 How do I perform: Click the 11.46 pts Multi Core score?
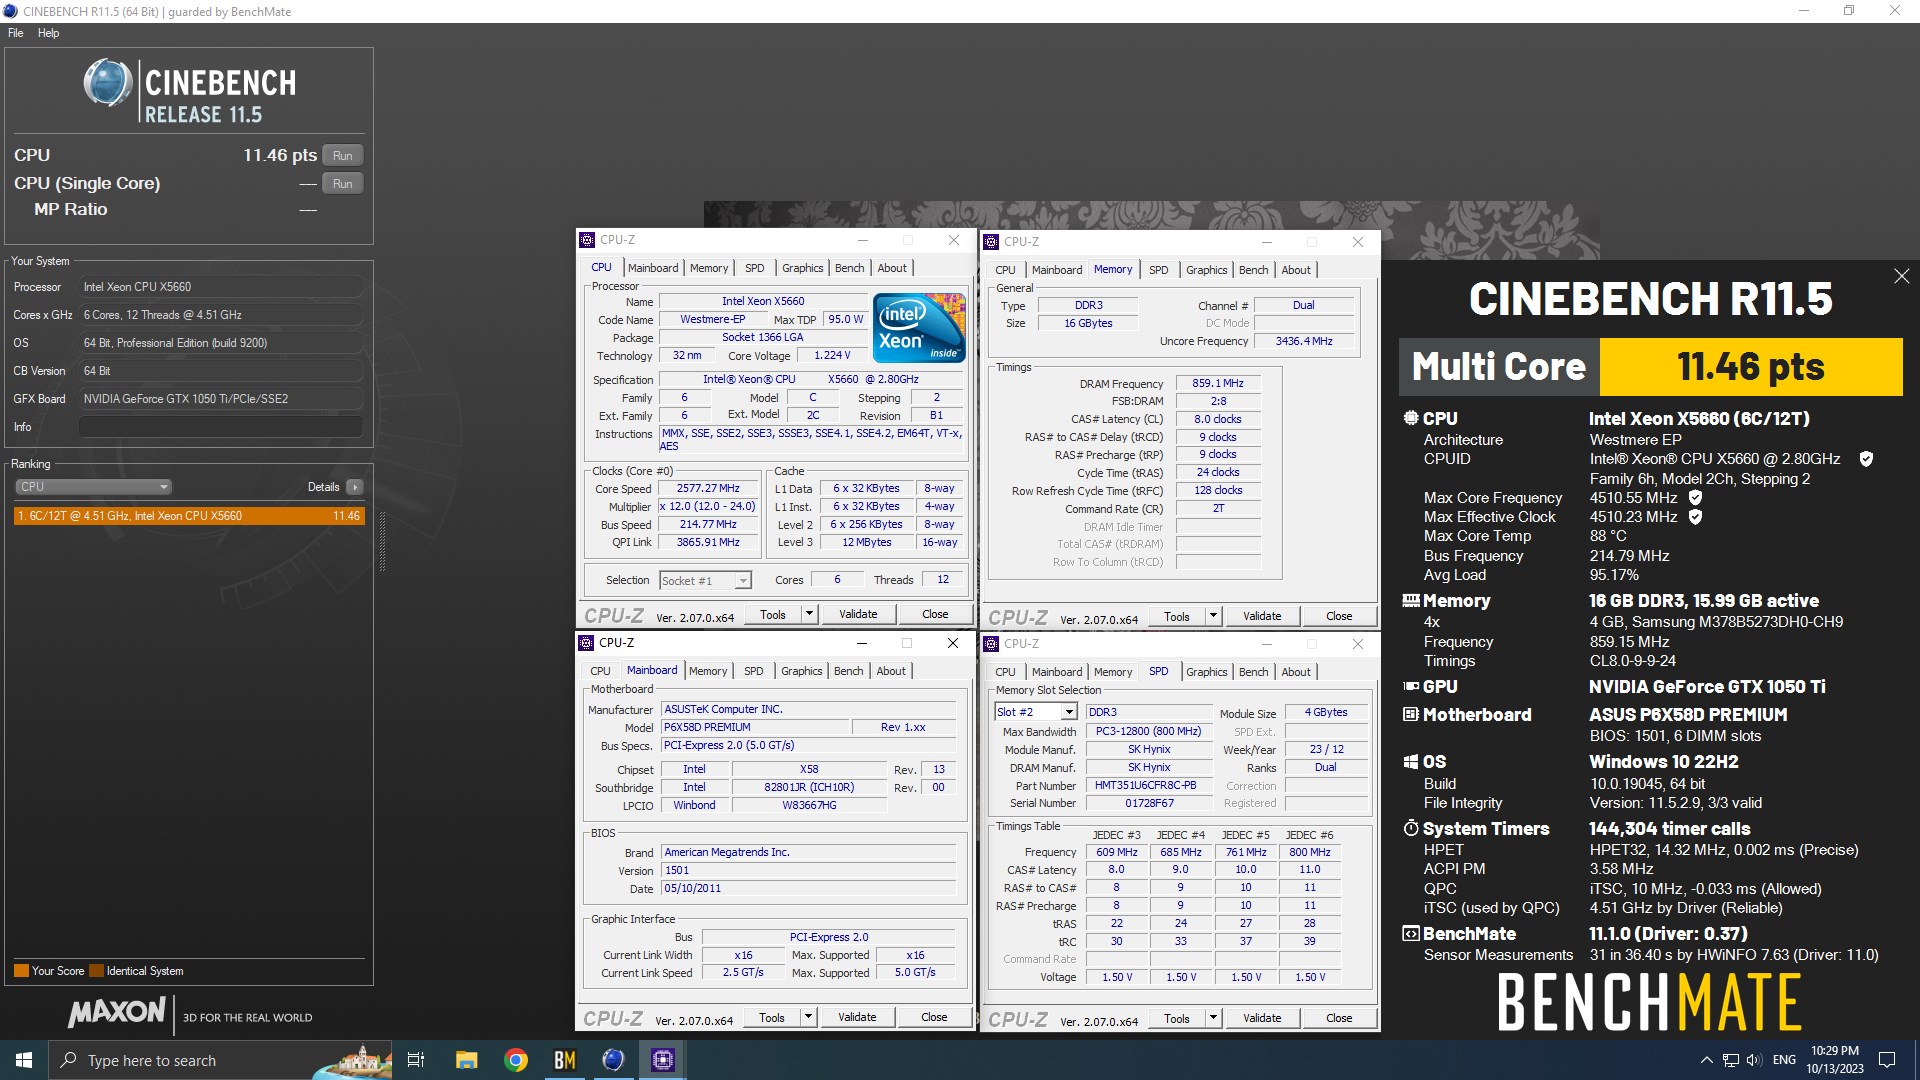tap(1750, 367)
